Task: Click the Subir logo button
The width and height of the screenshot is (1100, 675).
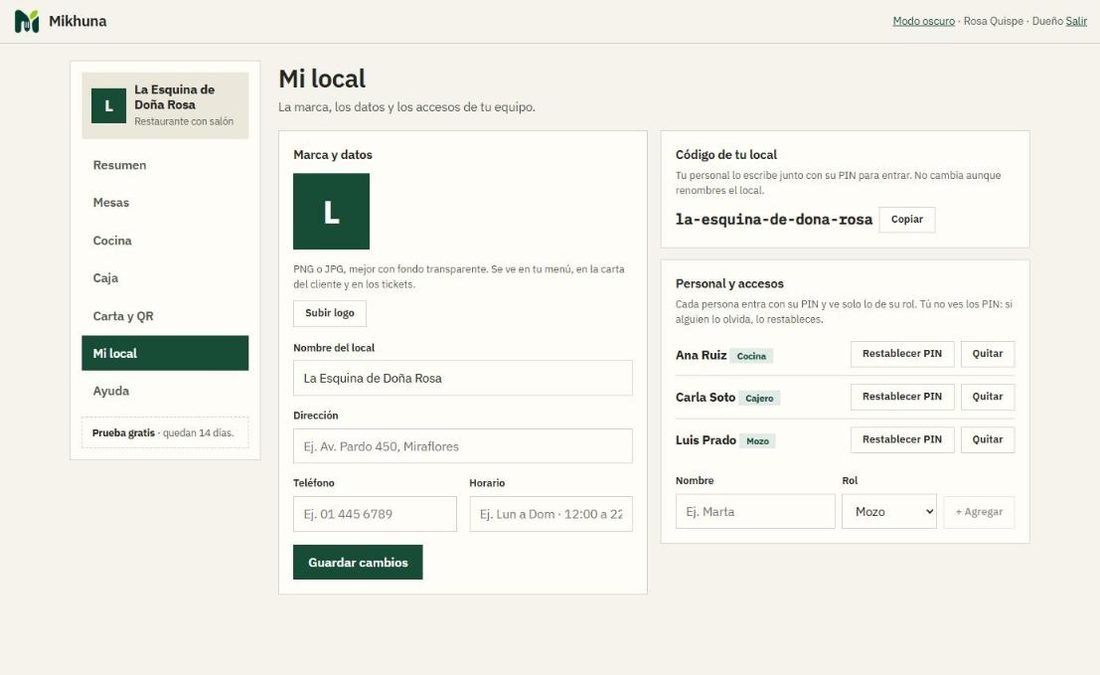Action: coord(330,313)
